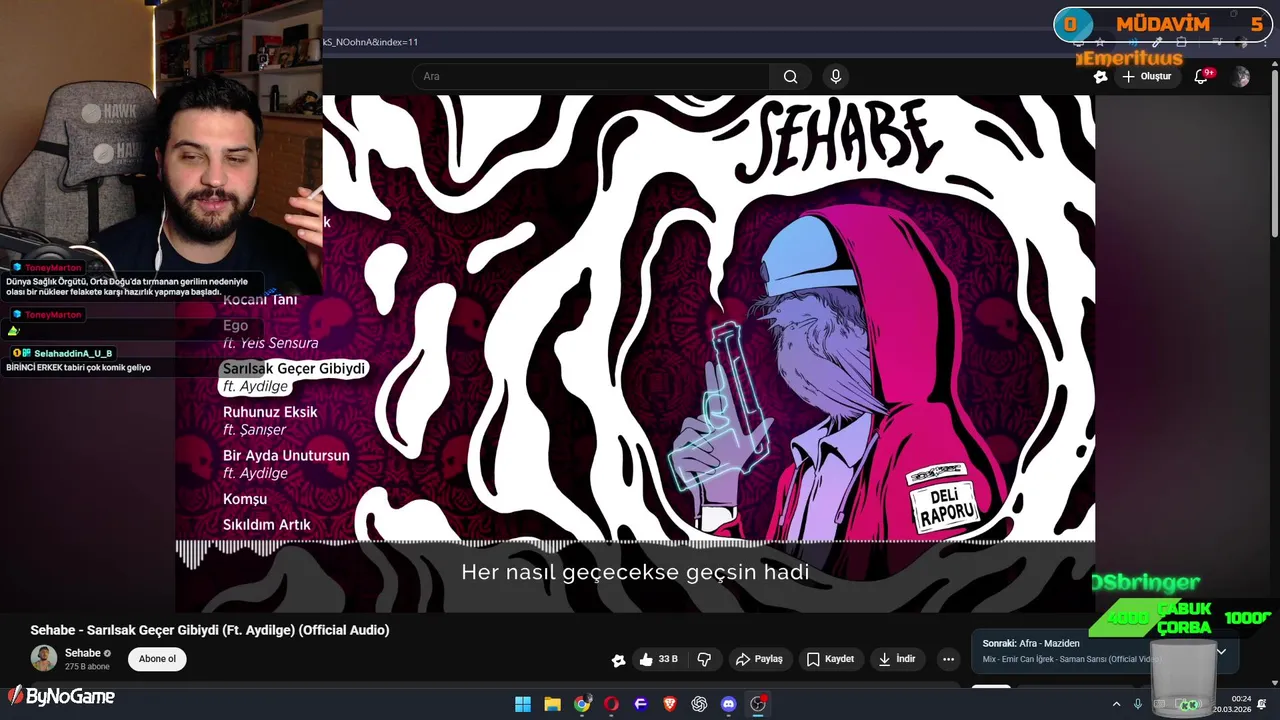Image resolution: width=1280 pixels, height=720 pixels.
Task: Switch to Chrome in the taskbar
Action: [582, 704]
